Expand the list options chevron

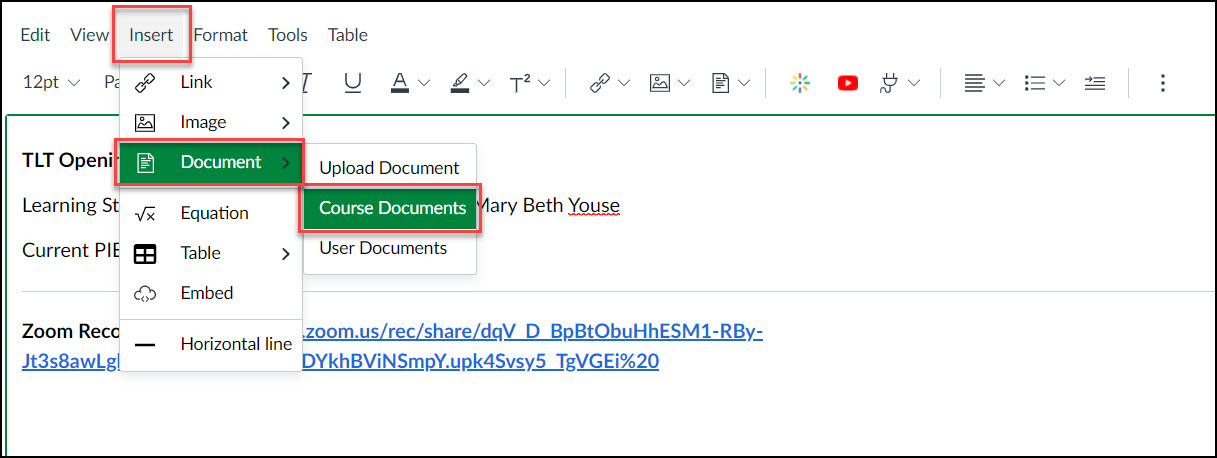1059,83
